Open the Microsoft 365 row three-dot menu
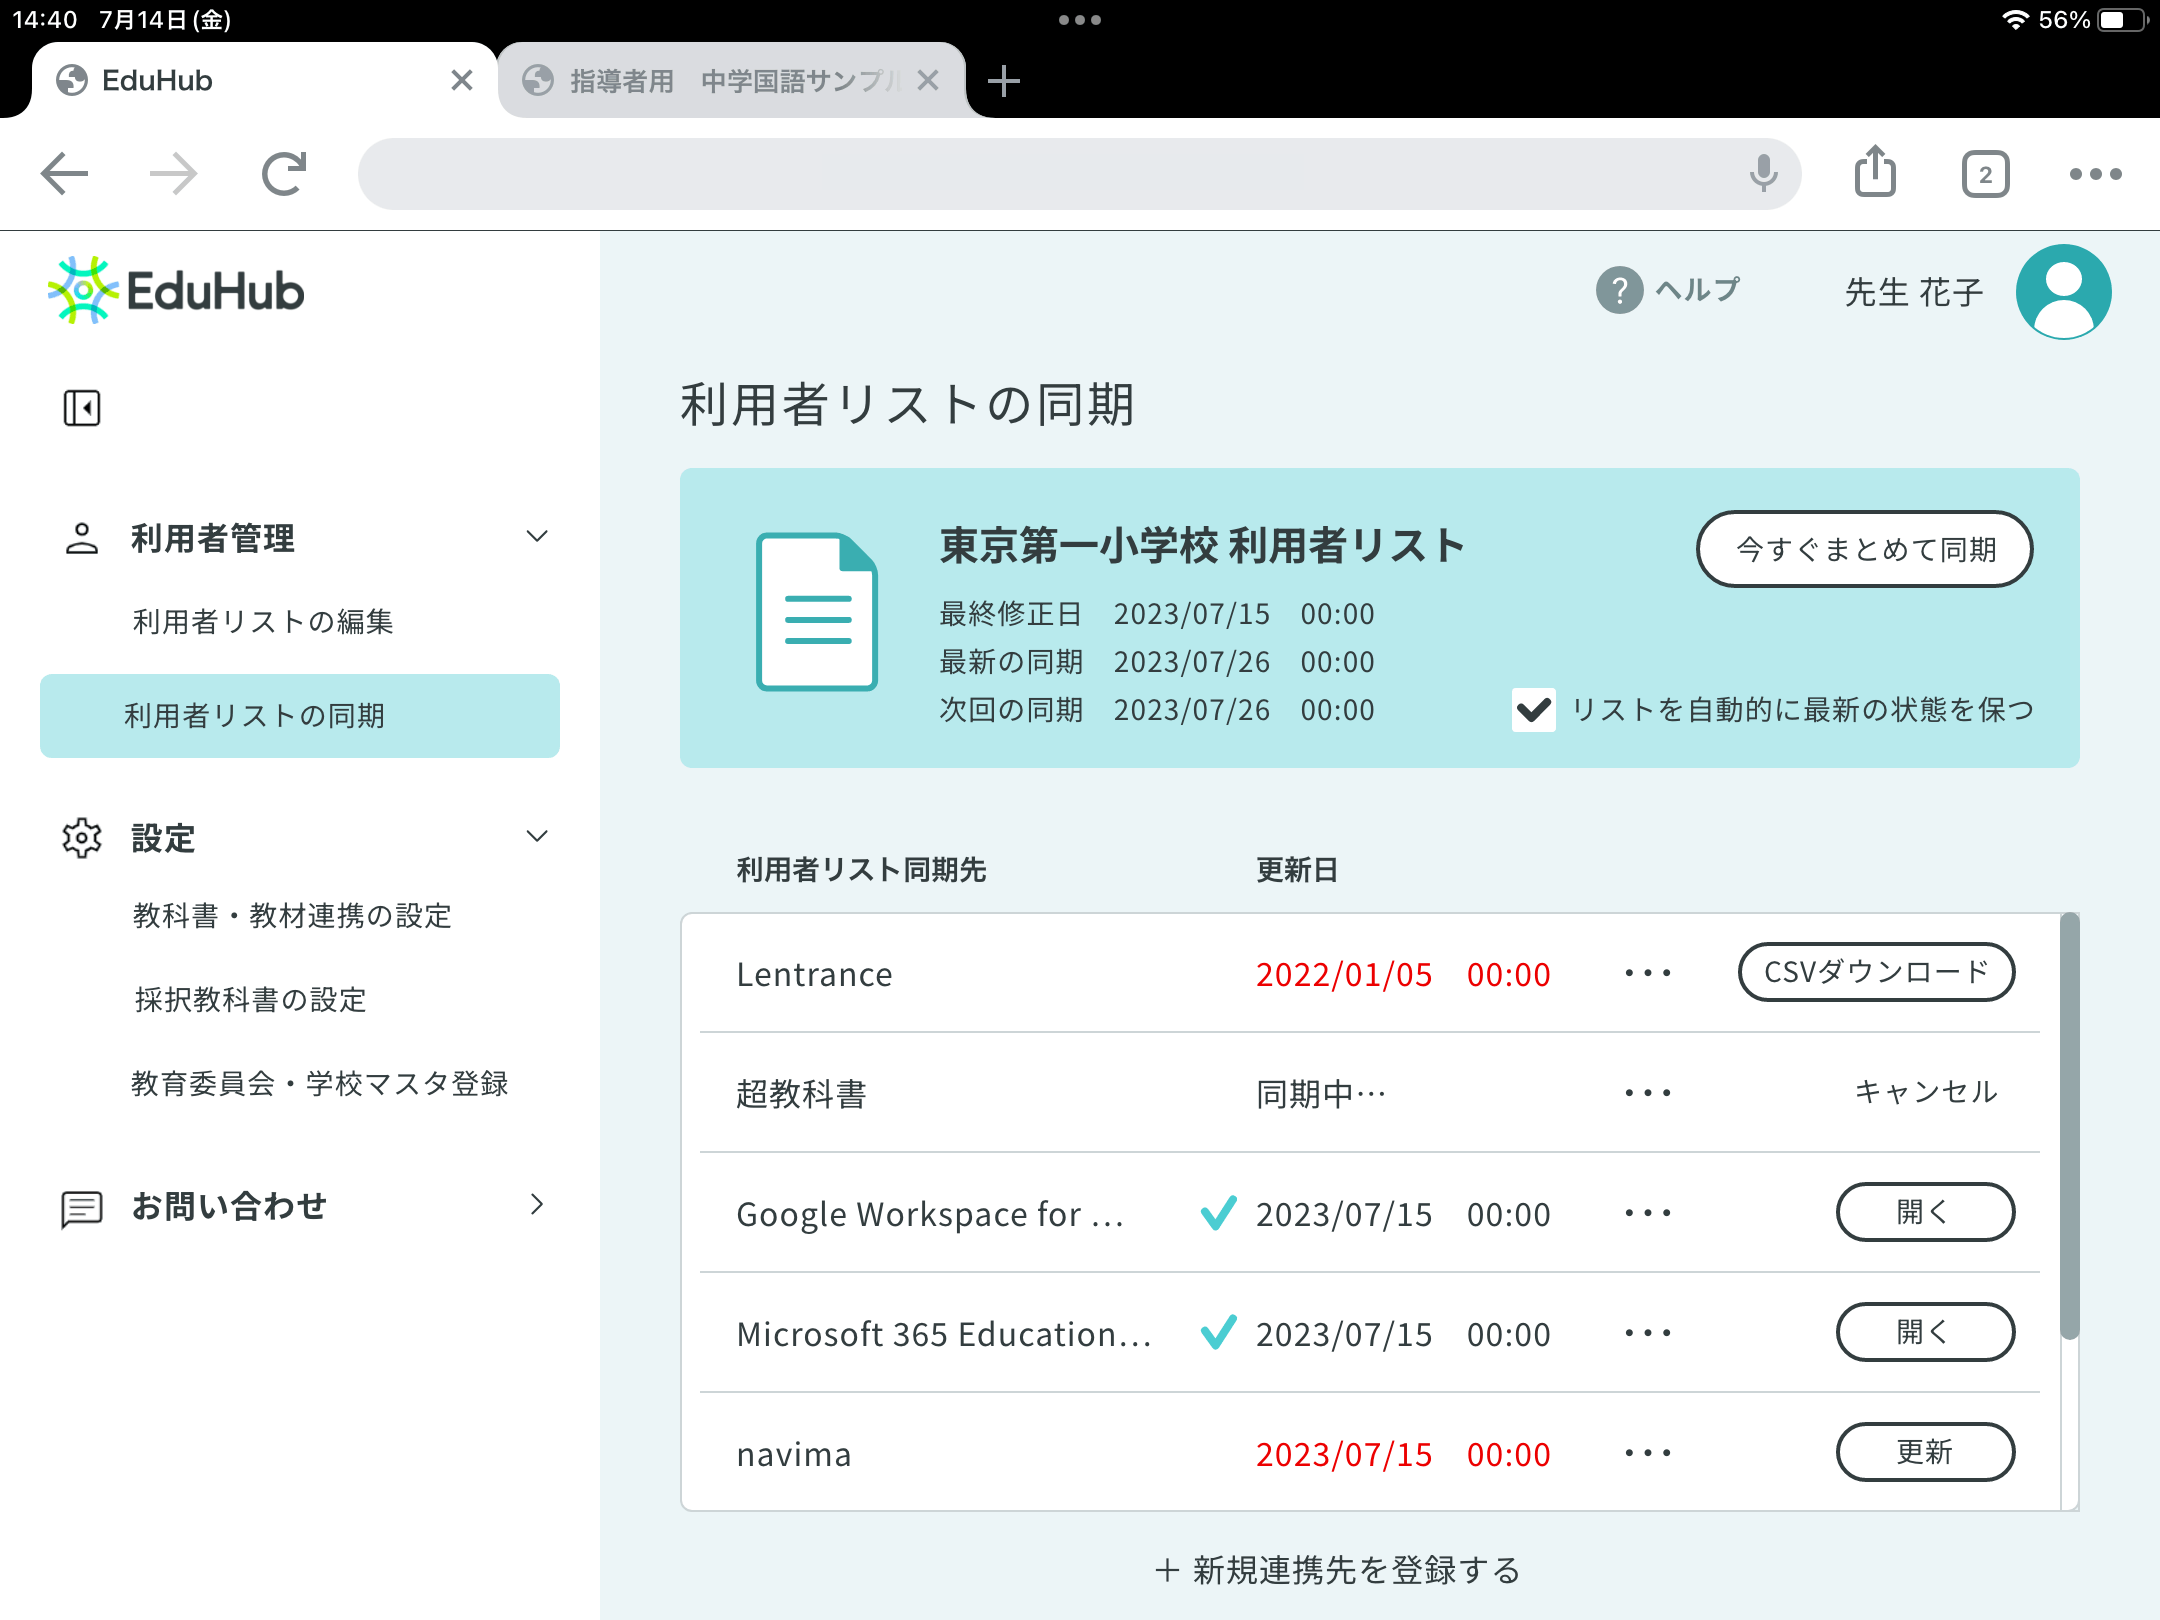The height and width of the screenshot is (1620, 2160). coord(1647,1333)
